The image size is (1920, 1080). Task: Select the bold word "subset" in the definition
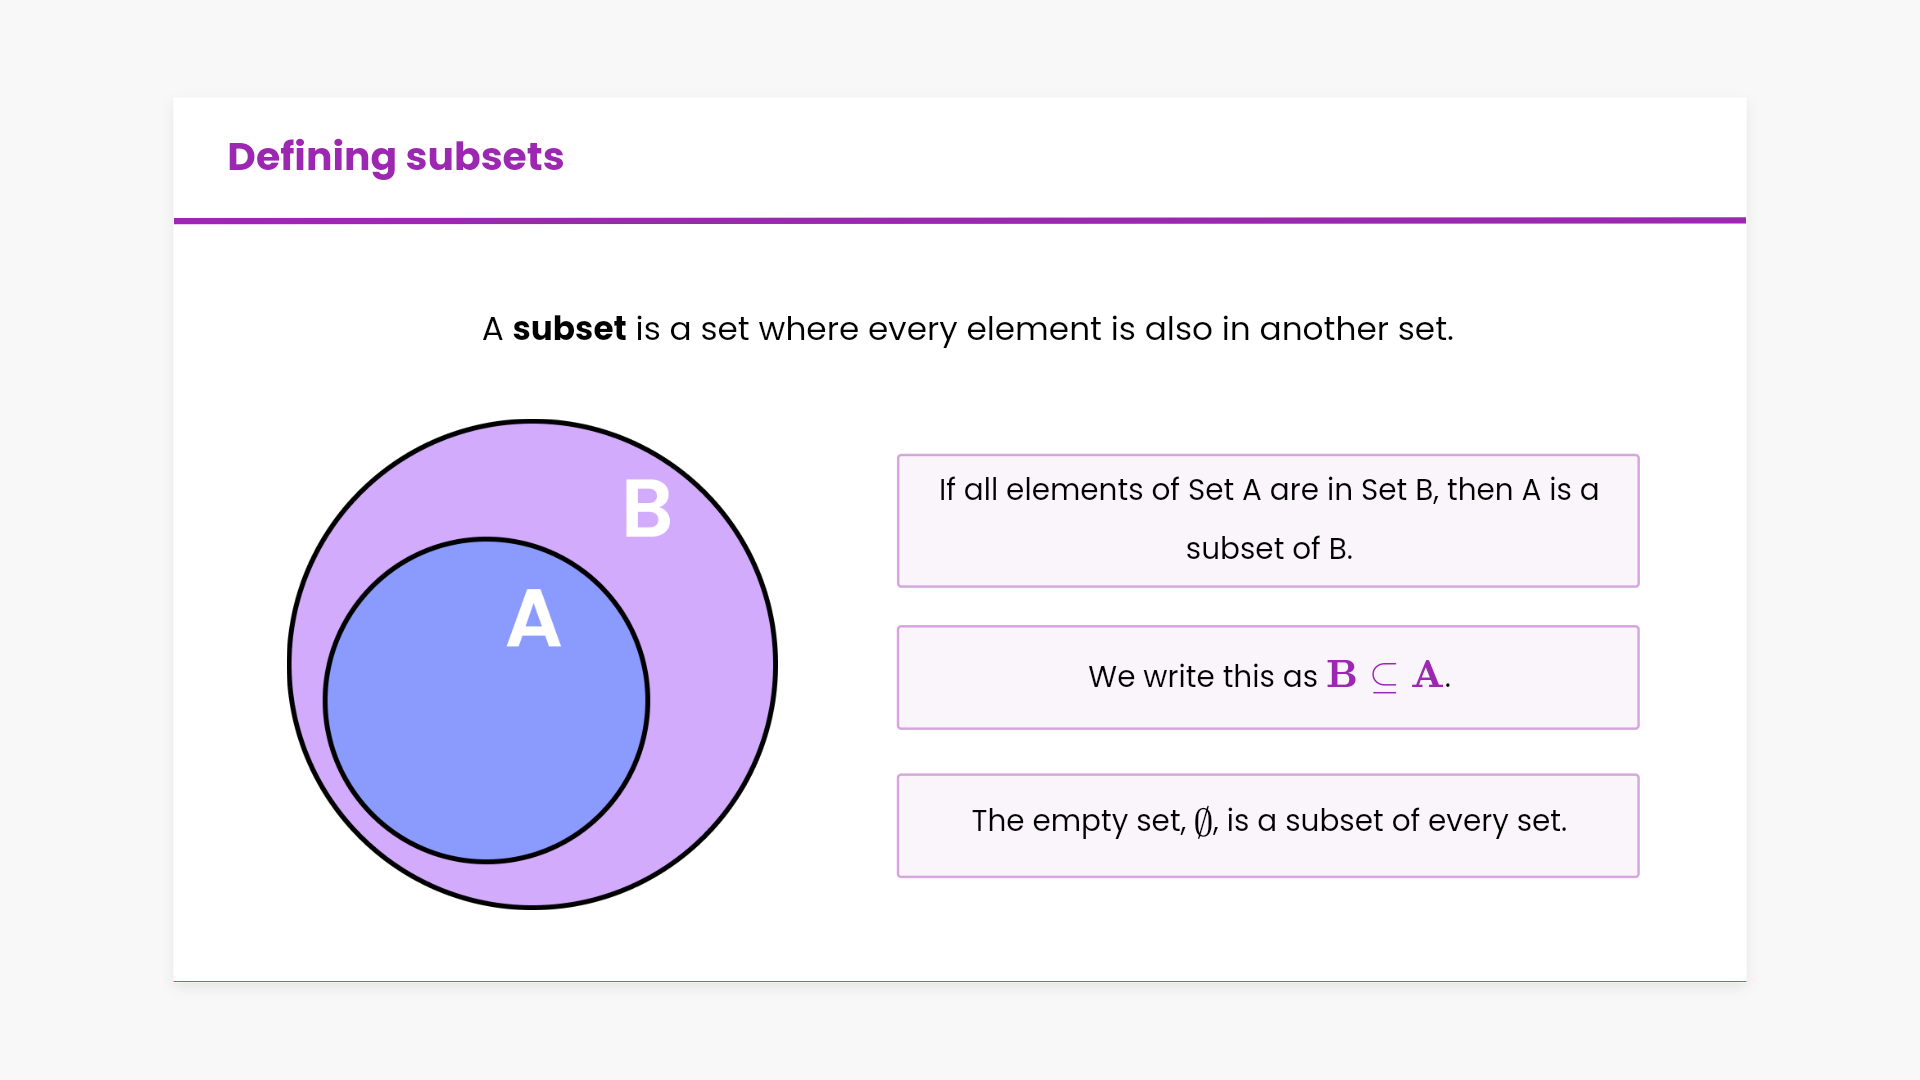[569, 329]
